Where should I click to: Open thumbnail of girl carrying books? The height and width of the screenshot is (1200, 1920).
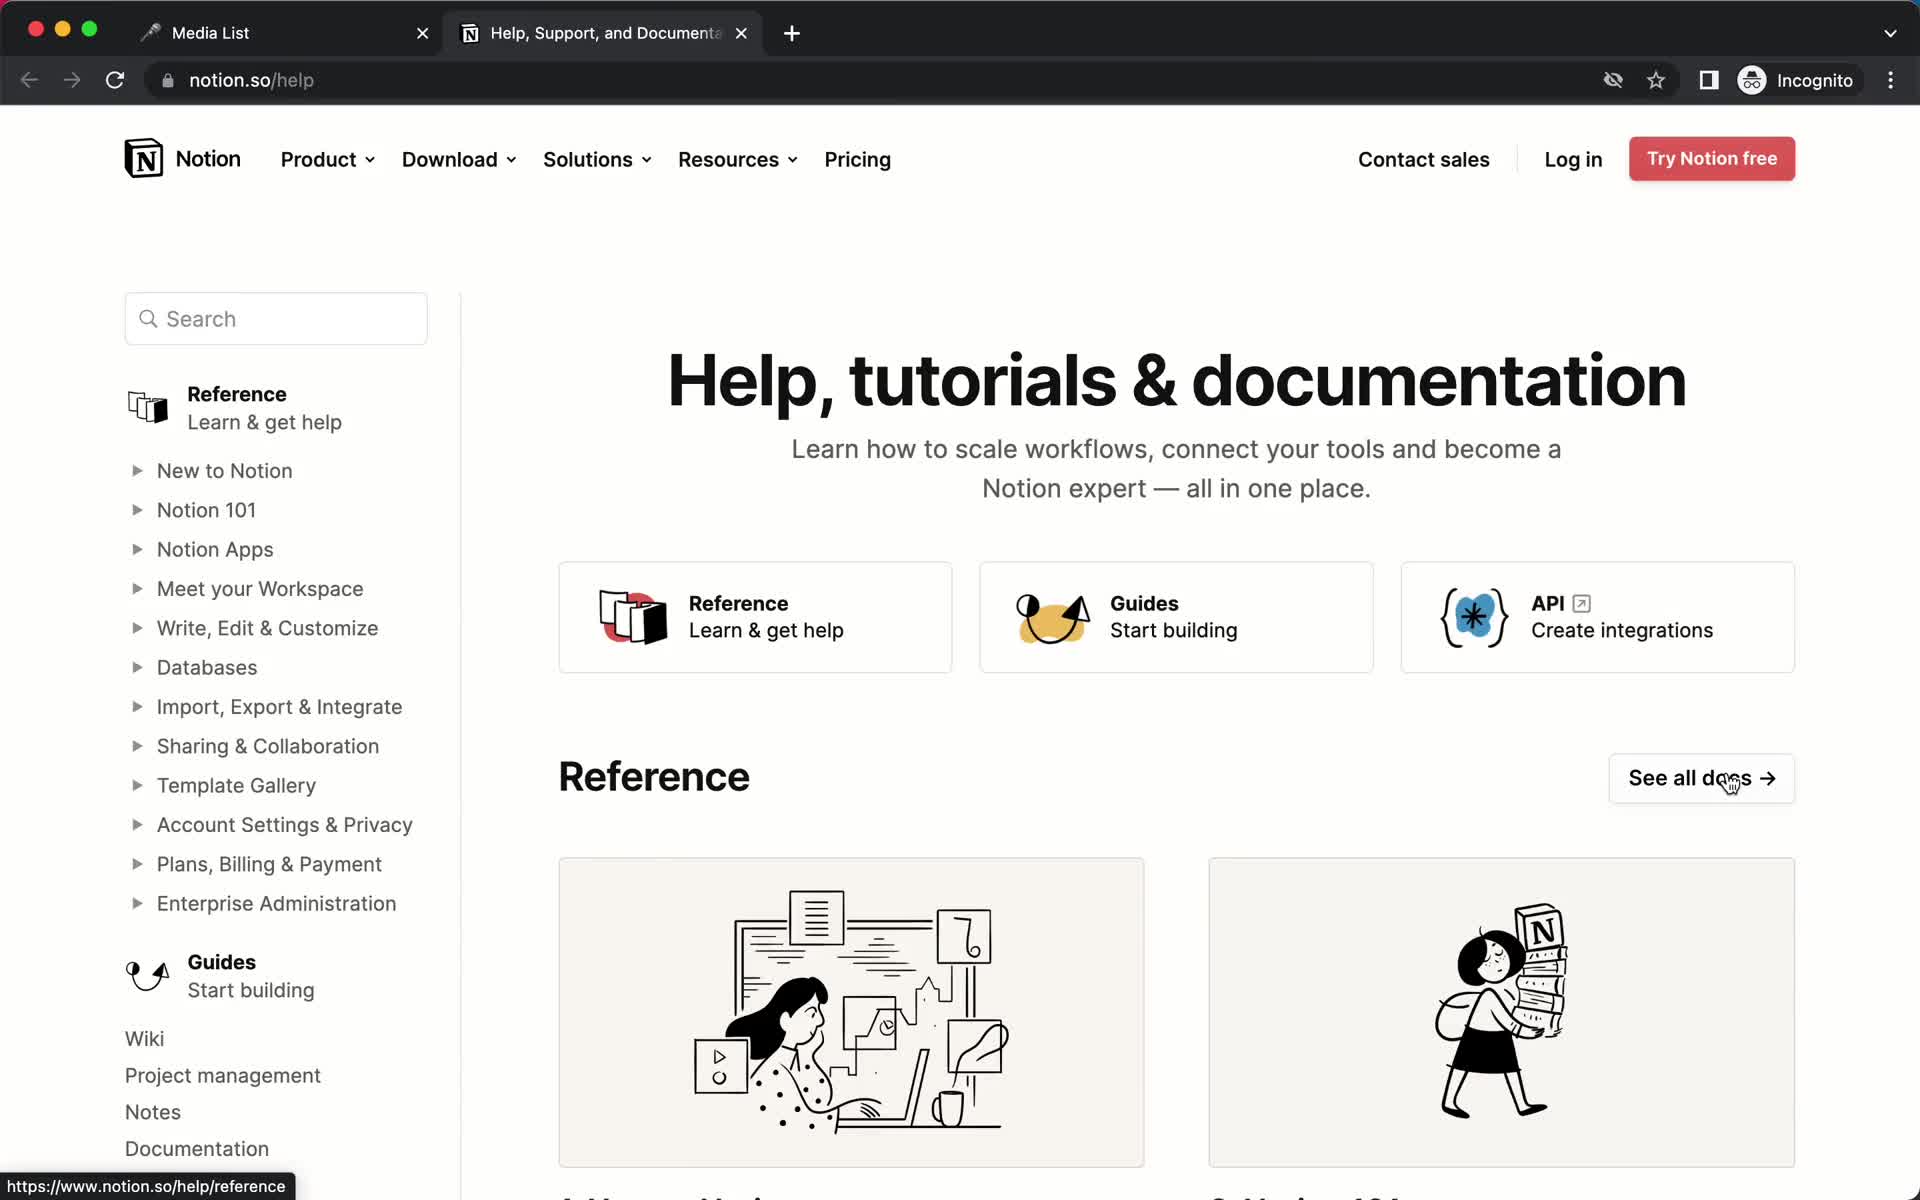1501,1012
